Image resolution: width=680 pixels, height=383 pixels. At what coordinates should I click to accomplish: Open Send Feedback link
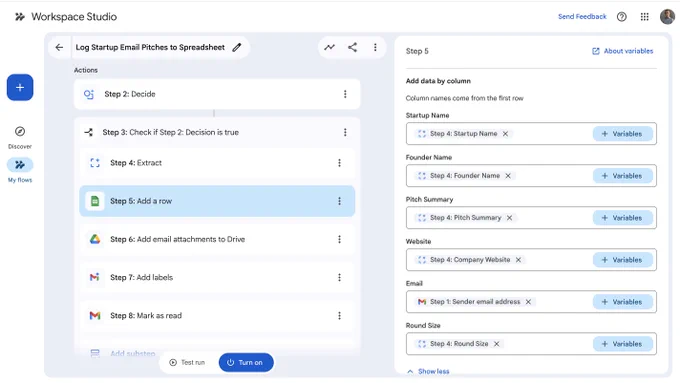point(582,17)
